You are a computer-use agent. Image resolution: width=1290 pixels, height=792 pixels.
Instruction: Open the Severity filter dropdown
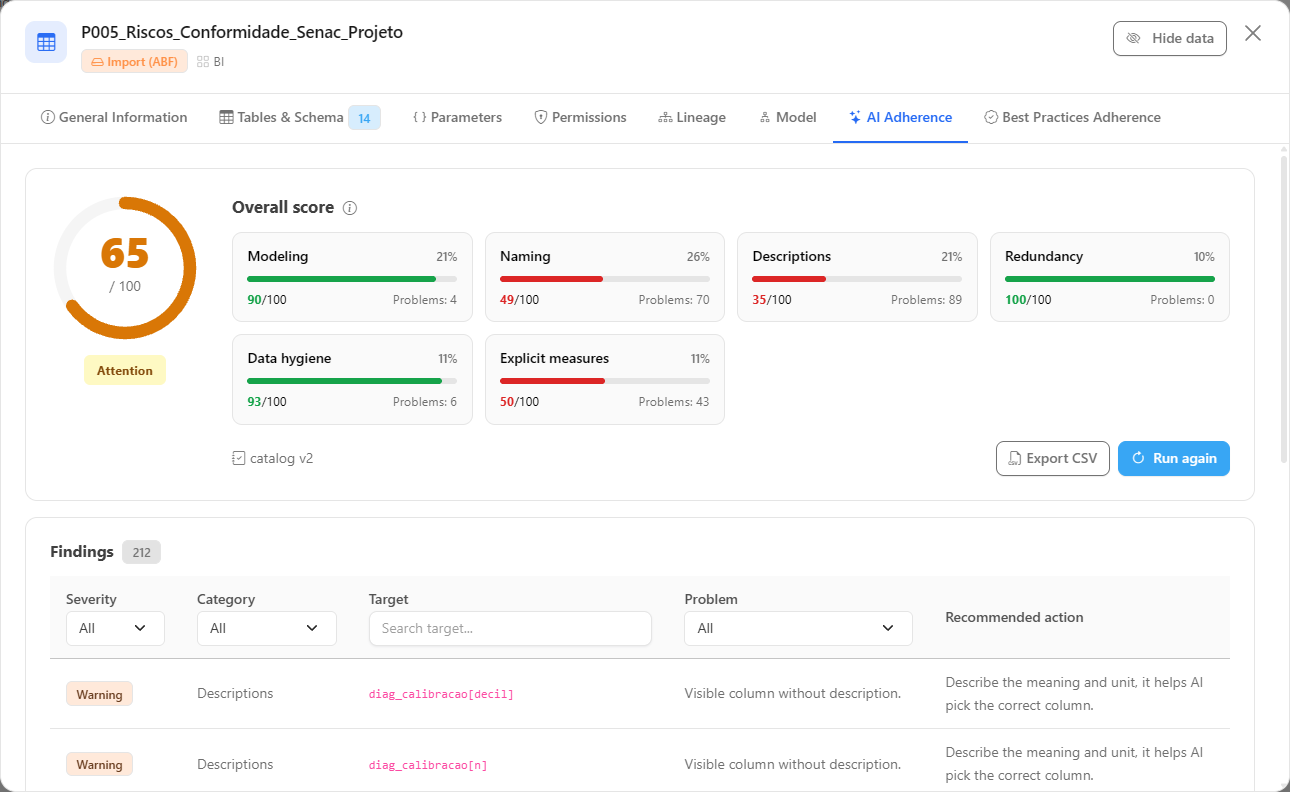115,628
